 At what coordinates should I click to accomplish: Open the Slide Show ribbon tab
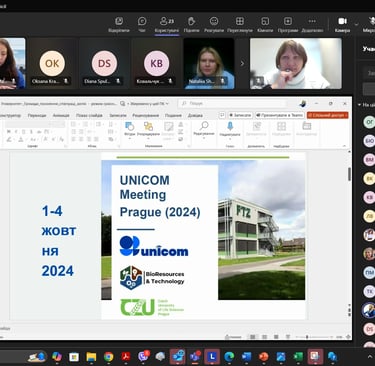(89, 115)
